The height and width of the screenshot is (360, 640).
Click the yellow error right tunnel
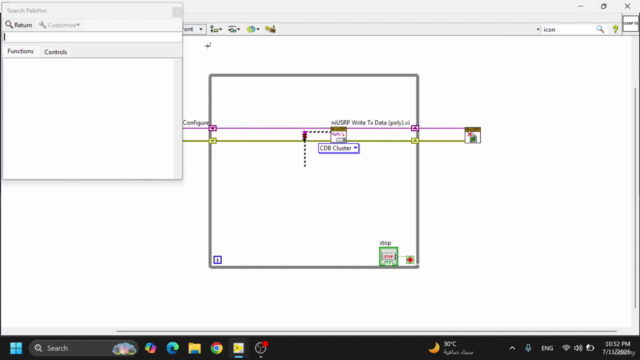click(415, 141)
